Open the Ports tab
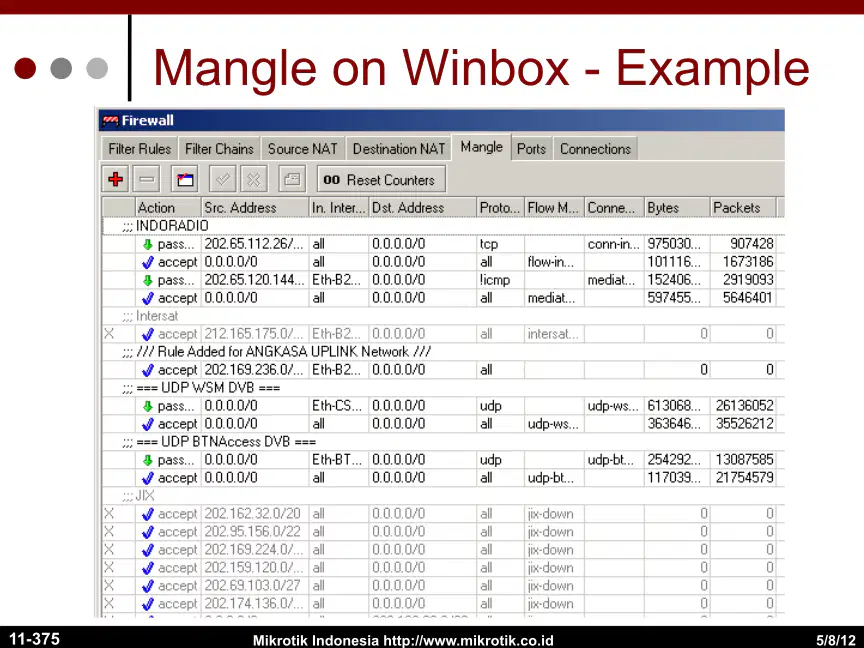This screenshot has height=648, width=864. coord(531,149)
